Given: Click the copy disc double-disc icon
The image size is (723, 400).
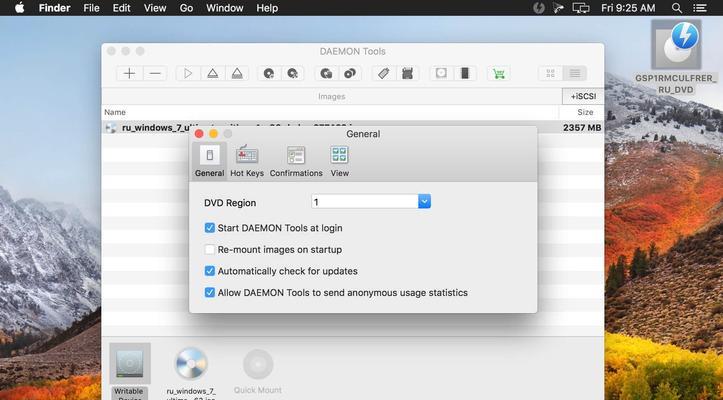Looking at the screenshot, I should (x=350, y=73).
